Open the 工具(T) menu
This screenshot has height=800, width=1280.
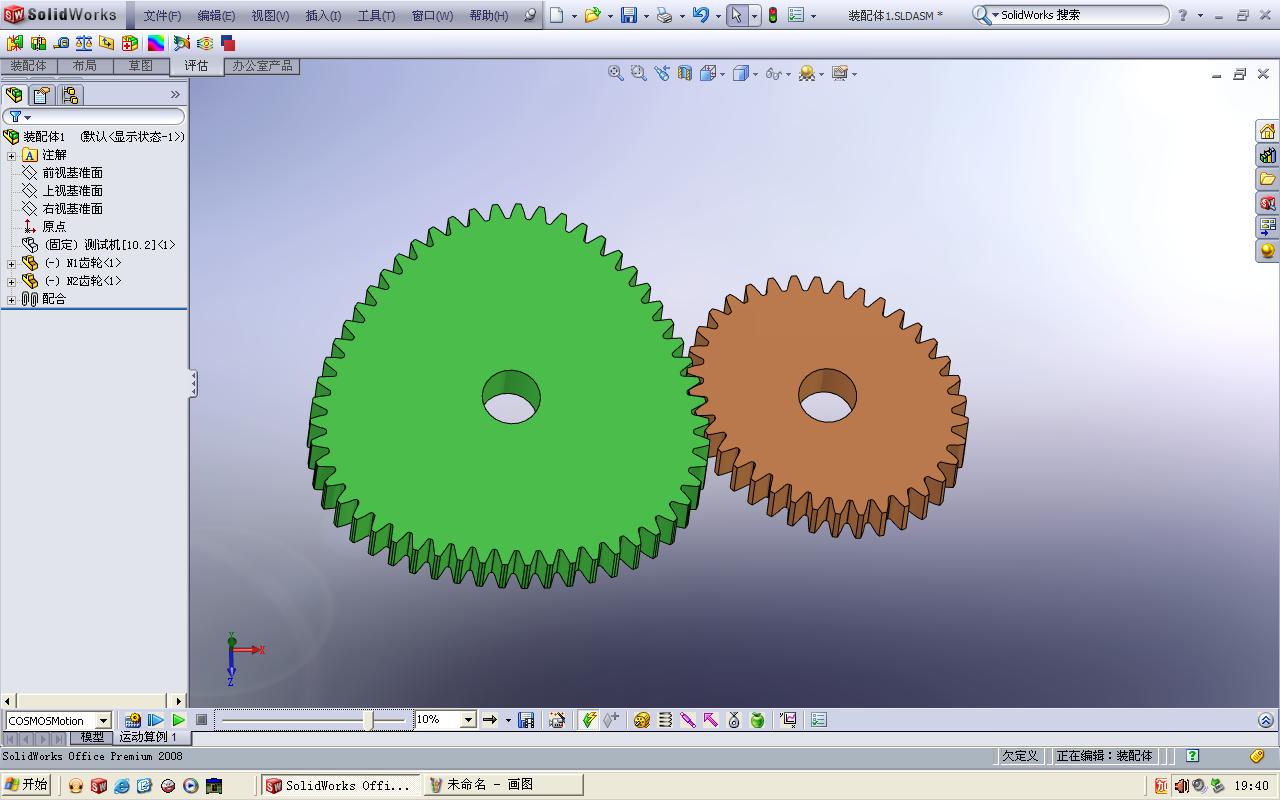click(x=376, y=15)
